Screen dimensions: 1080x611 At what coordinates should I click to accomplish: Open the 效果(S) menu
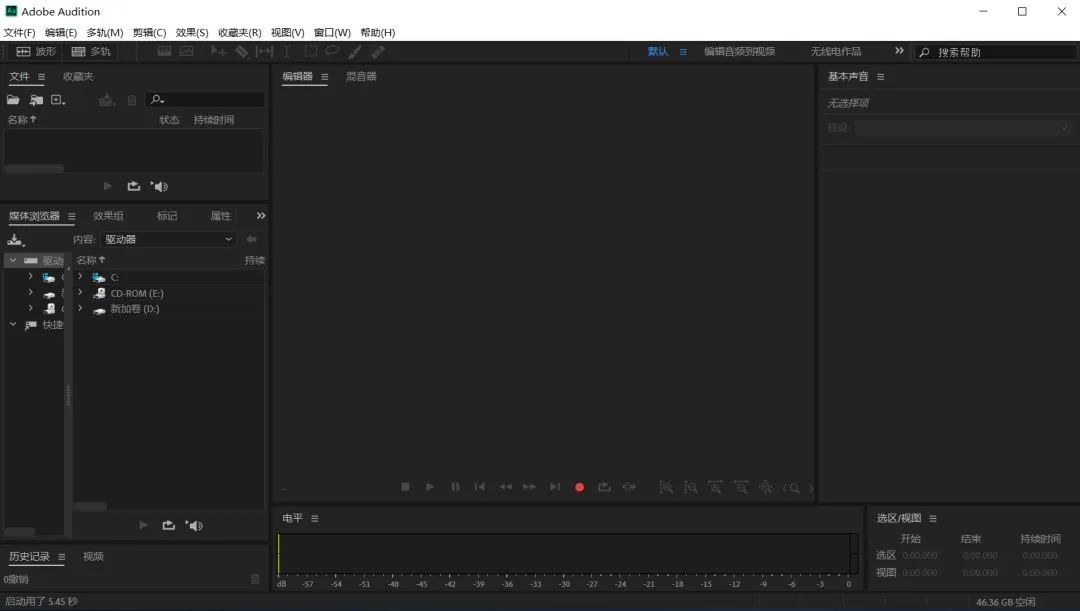(x=191, y=32)
